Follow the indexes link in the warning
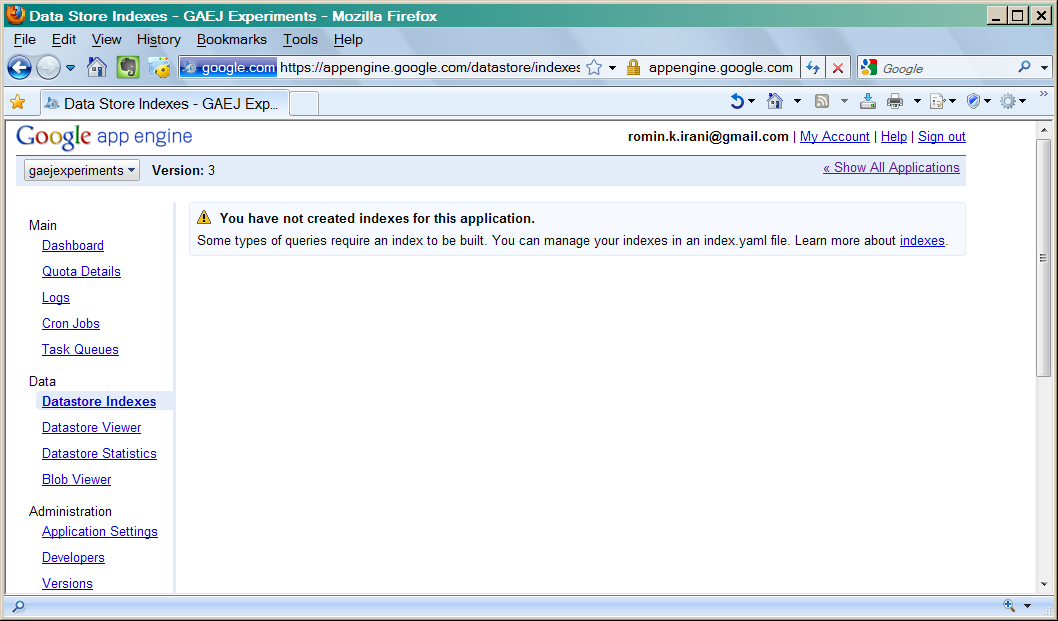The height and width of the screenshot is (621, 1058). [x=922, y=240]
